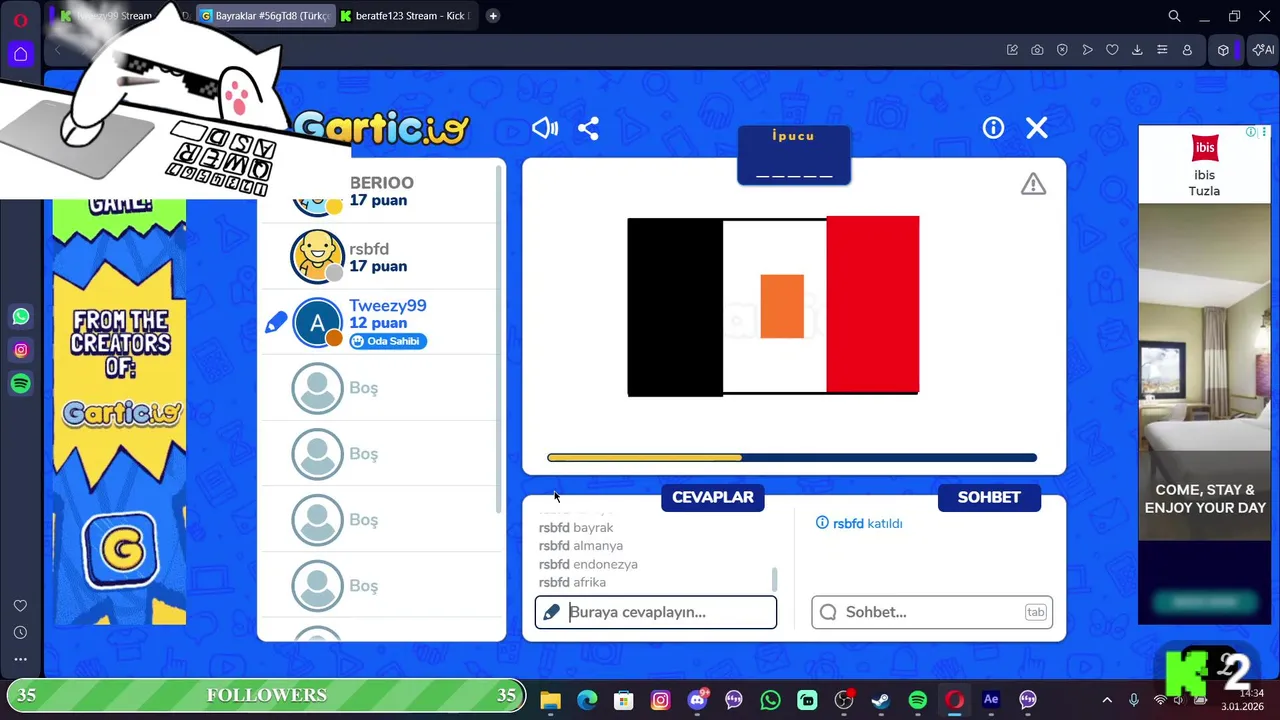Open Discord from the taskbar
1280x720 pixels.
(x=697, y=700)
